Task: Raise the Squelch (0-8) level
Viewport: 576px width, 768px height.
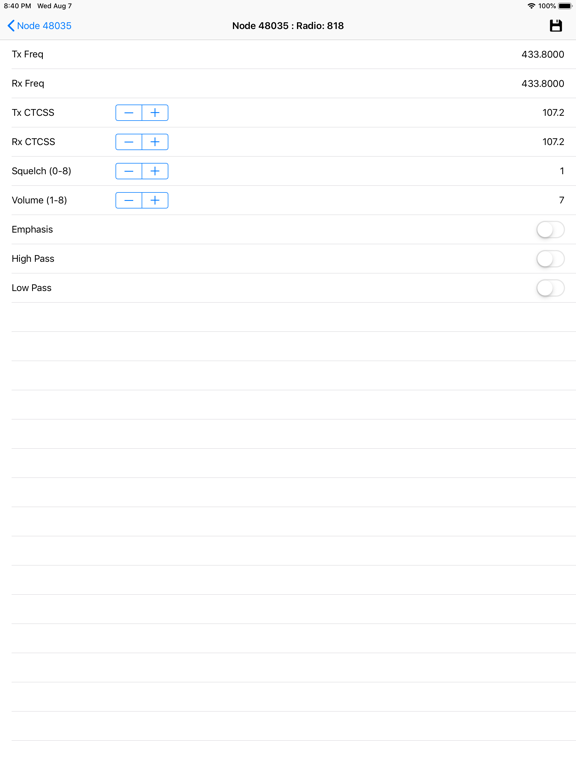Action: coord(155,171)
